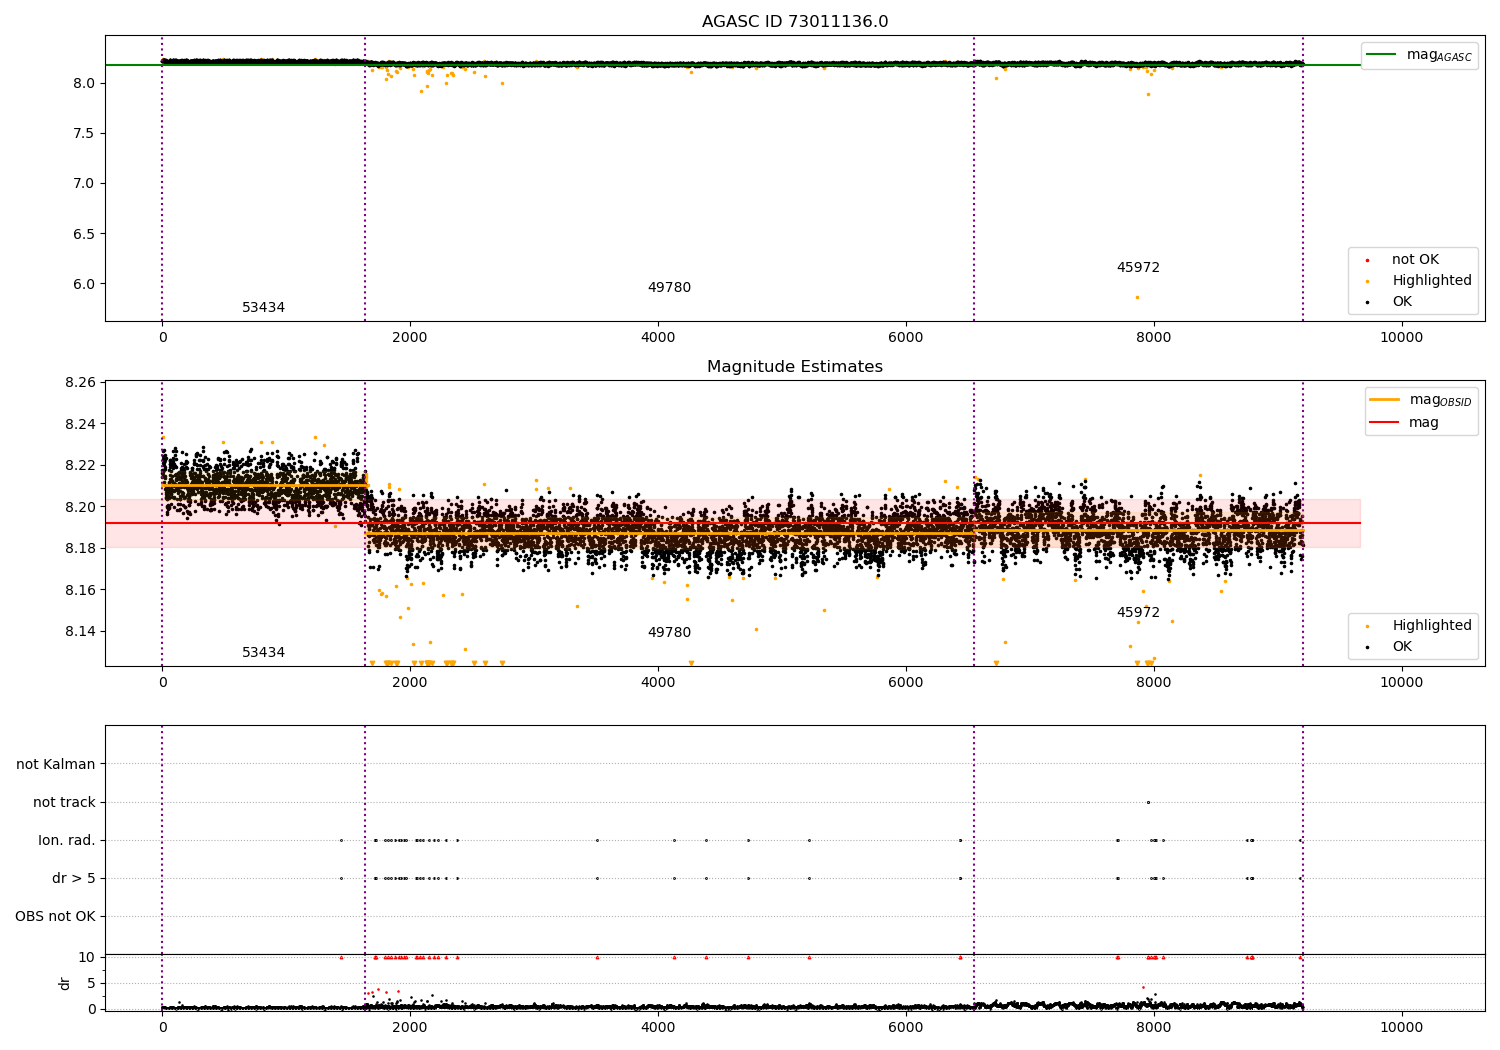Click OBSID label 49780 in Magnitude Estimates plot
This screenshot has width=1500, height=1050.
coord(670,633)
